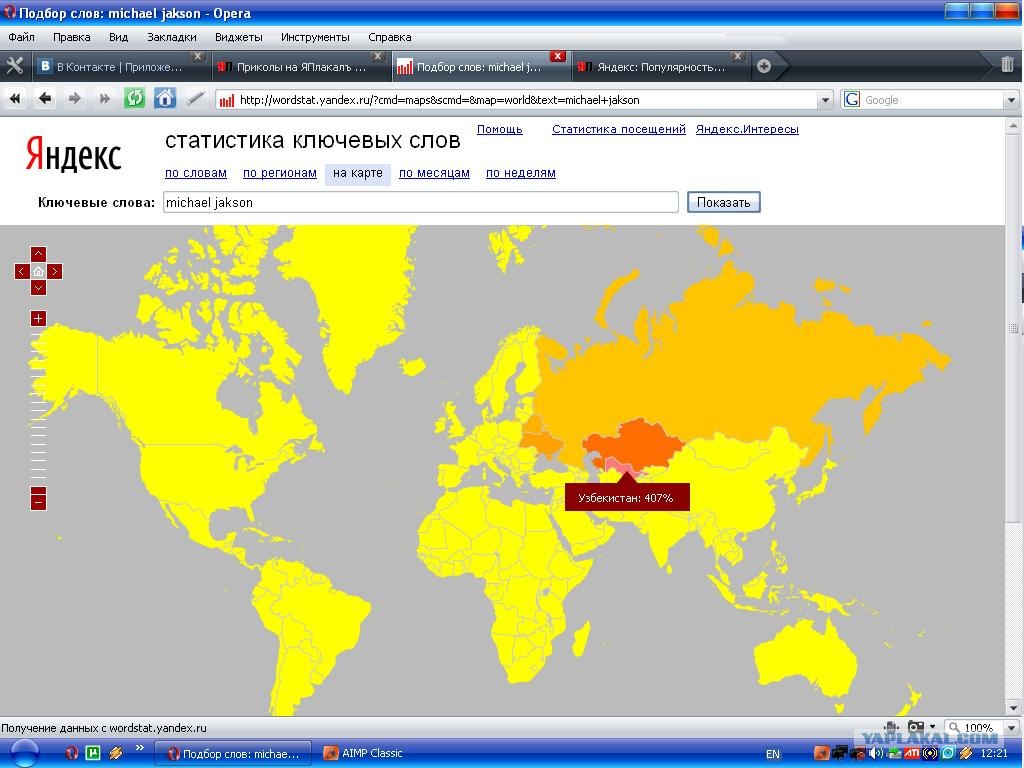
Task: Reload the page with green refresh icon
Action: tap(135, 99)
